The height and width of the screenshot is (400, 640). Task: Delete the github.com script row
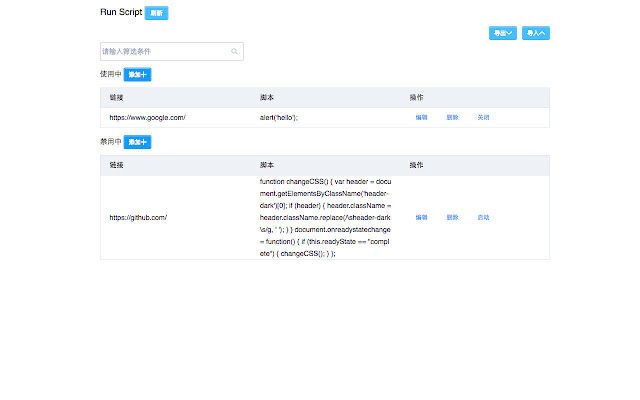point(452,218)
